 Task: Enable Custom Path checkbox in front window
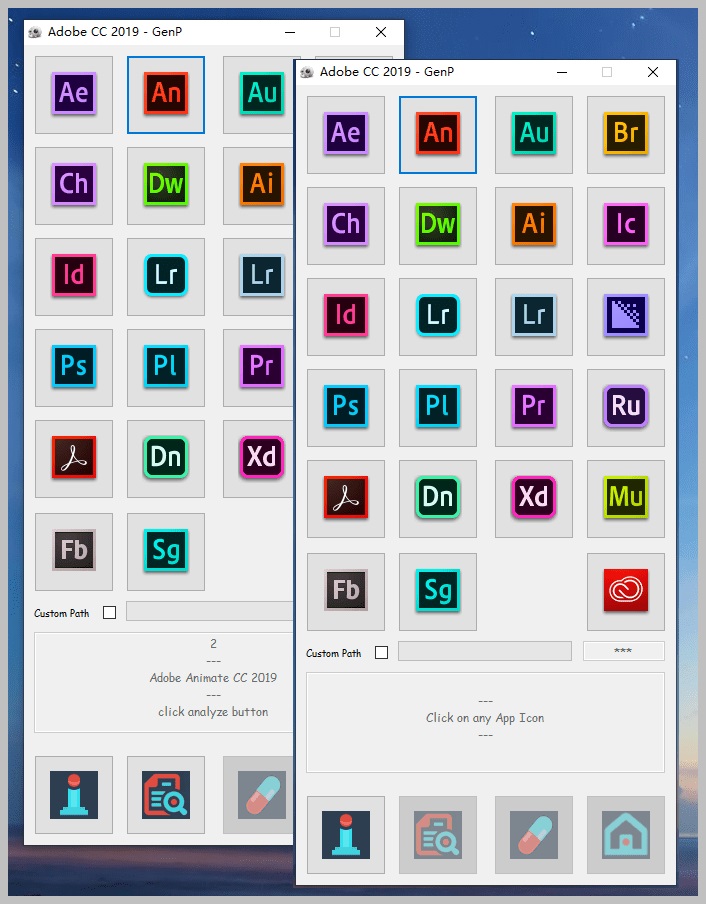click(x=382, y=653)
